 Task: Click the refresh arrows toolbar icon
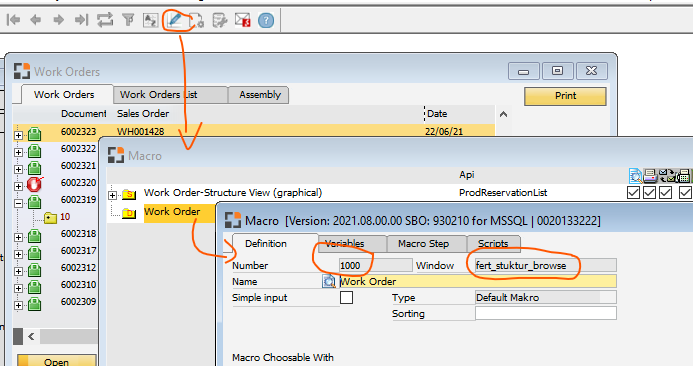[x=105, y=20]
